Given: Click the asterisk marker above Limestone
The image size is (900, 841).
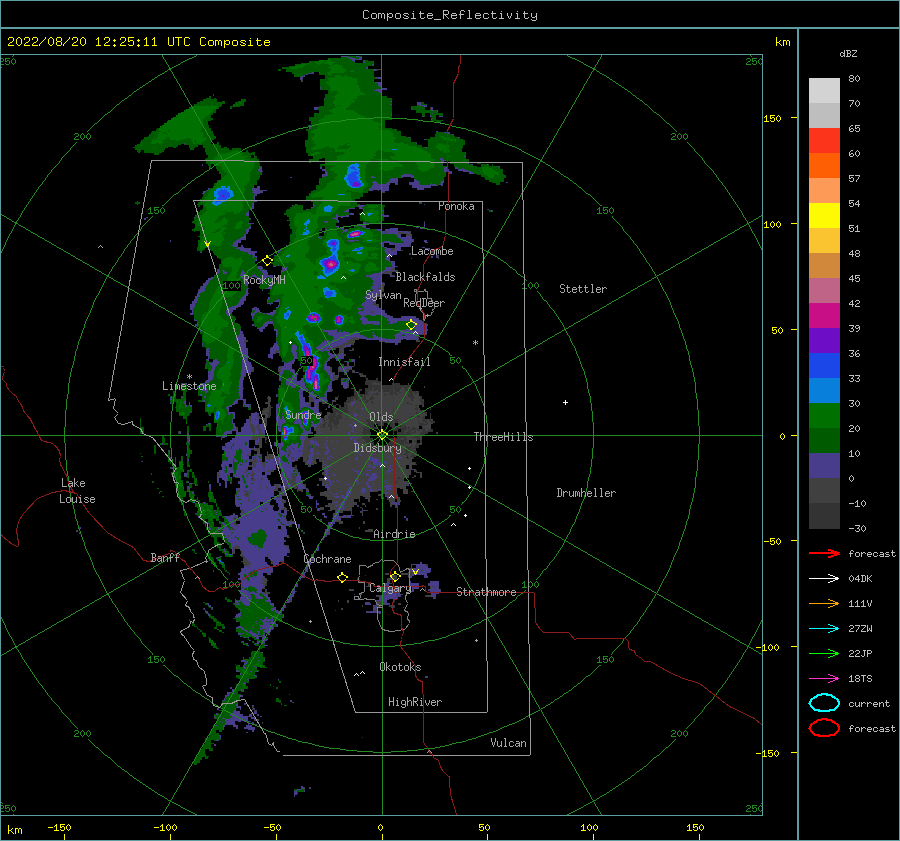Looking at the screenshot, I should [x=189, y=377].
